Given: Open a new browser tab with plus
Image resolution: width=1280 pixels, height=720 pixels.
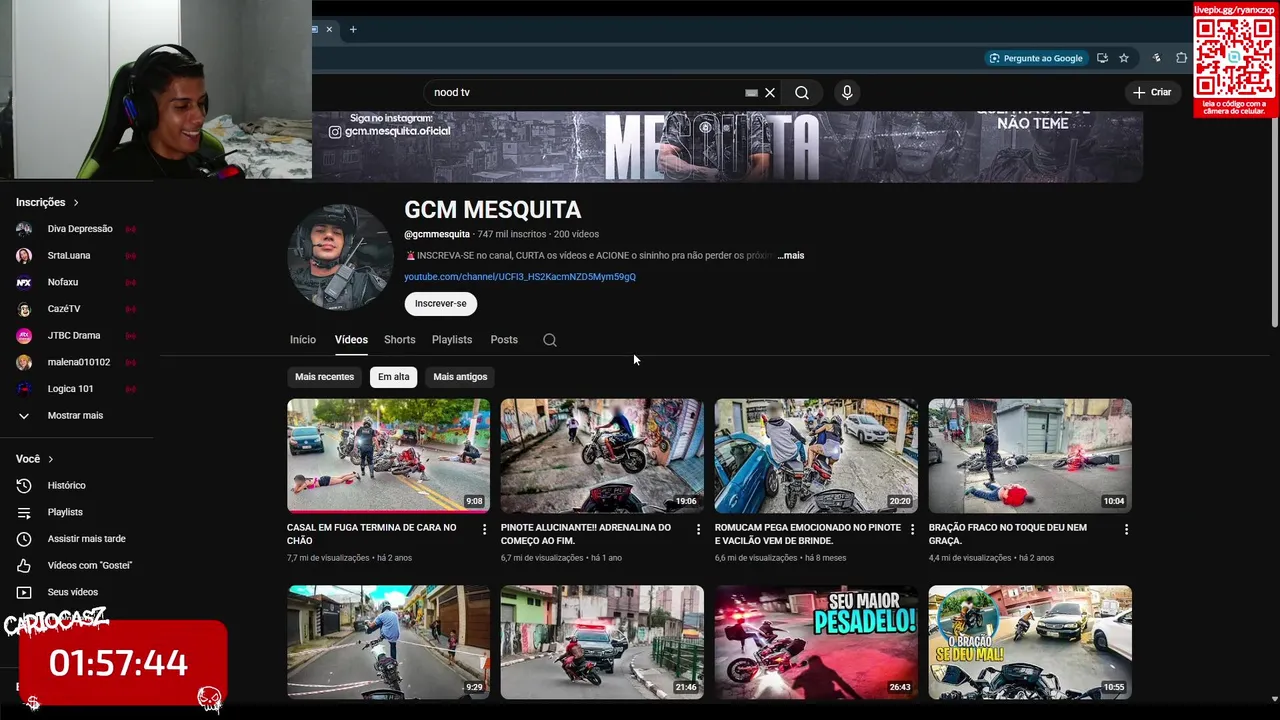Looking at the screenshot, I should (x=353, y=29).
